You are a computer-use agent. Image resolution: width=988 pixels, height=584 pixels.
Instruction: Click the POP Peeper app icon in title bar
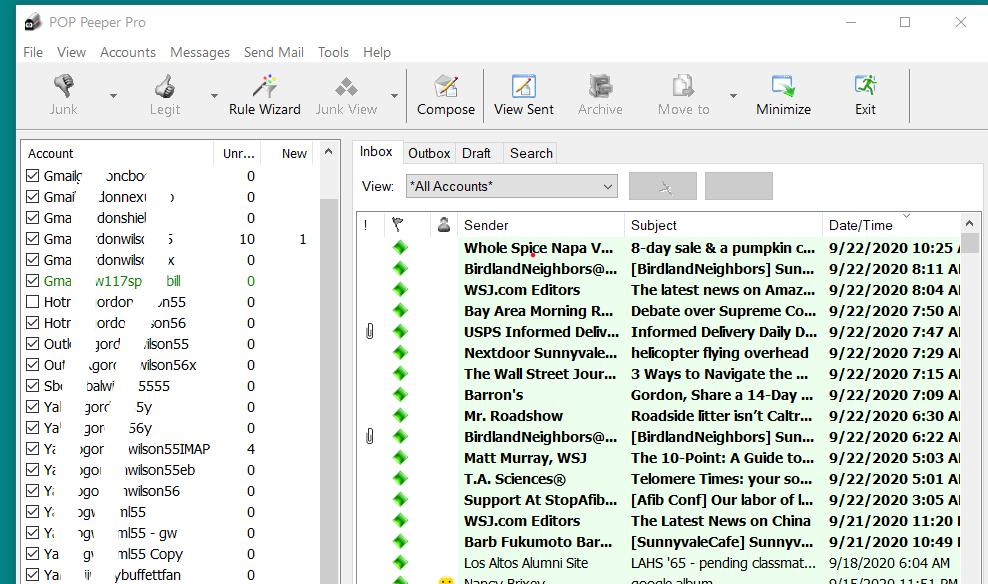click(33, 23)
